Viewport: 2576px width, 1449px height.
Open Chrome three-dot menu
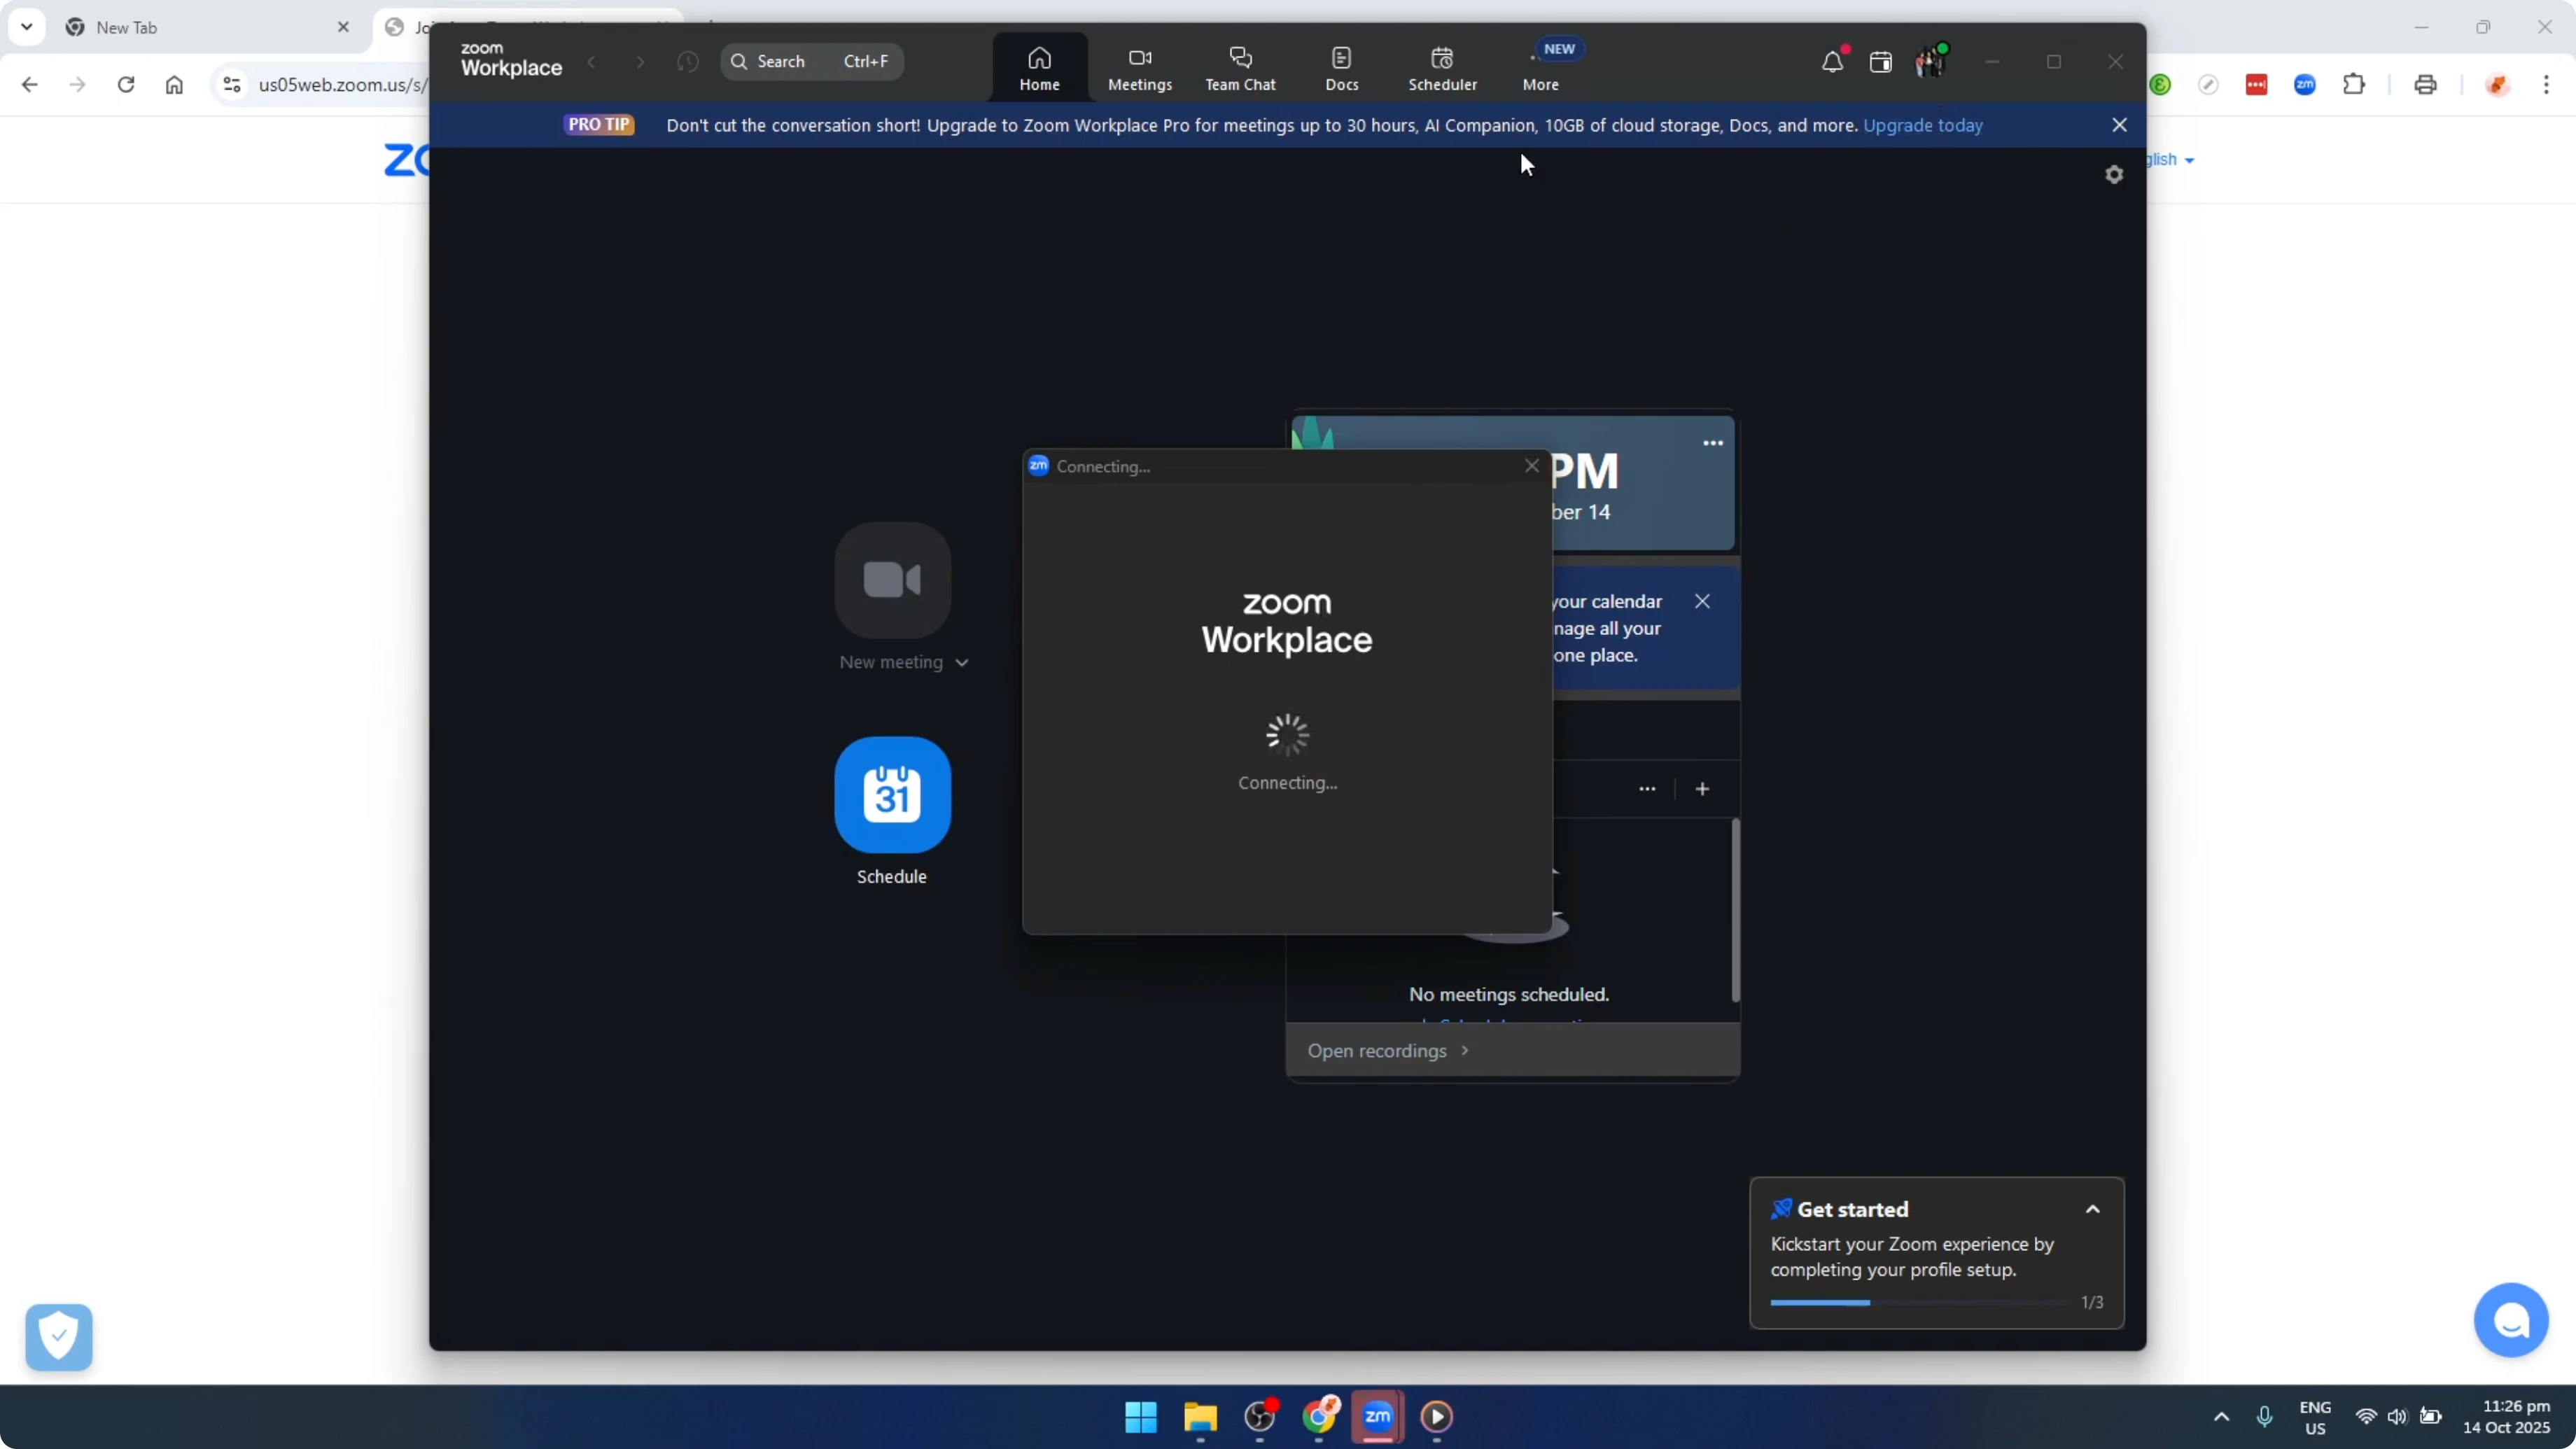(x=2546, y=85)
